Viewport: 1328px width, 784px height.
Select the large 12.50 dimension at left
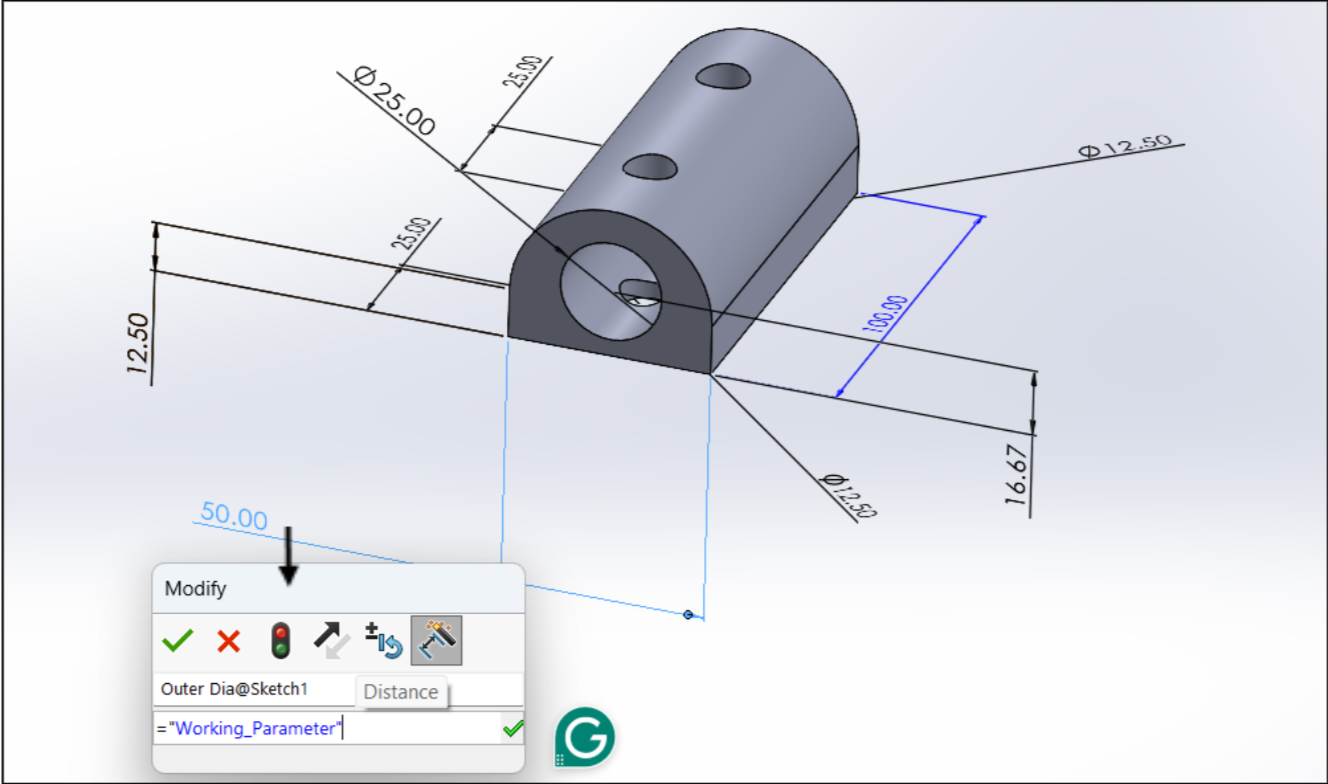[x=139, y=344]
